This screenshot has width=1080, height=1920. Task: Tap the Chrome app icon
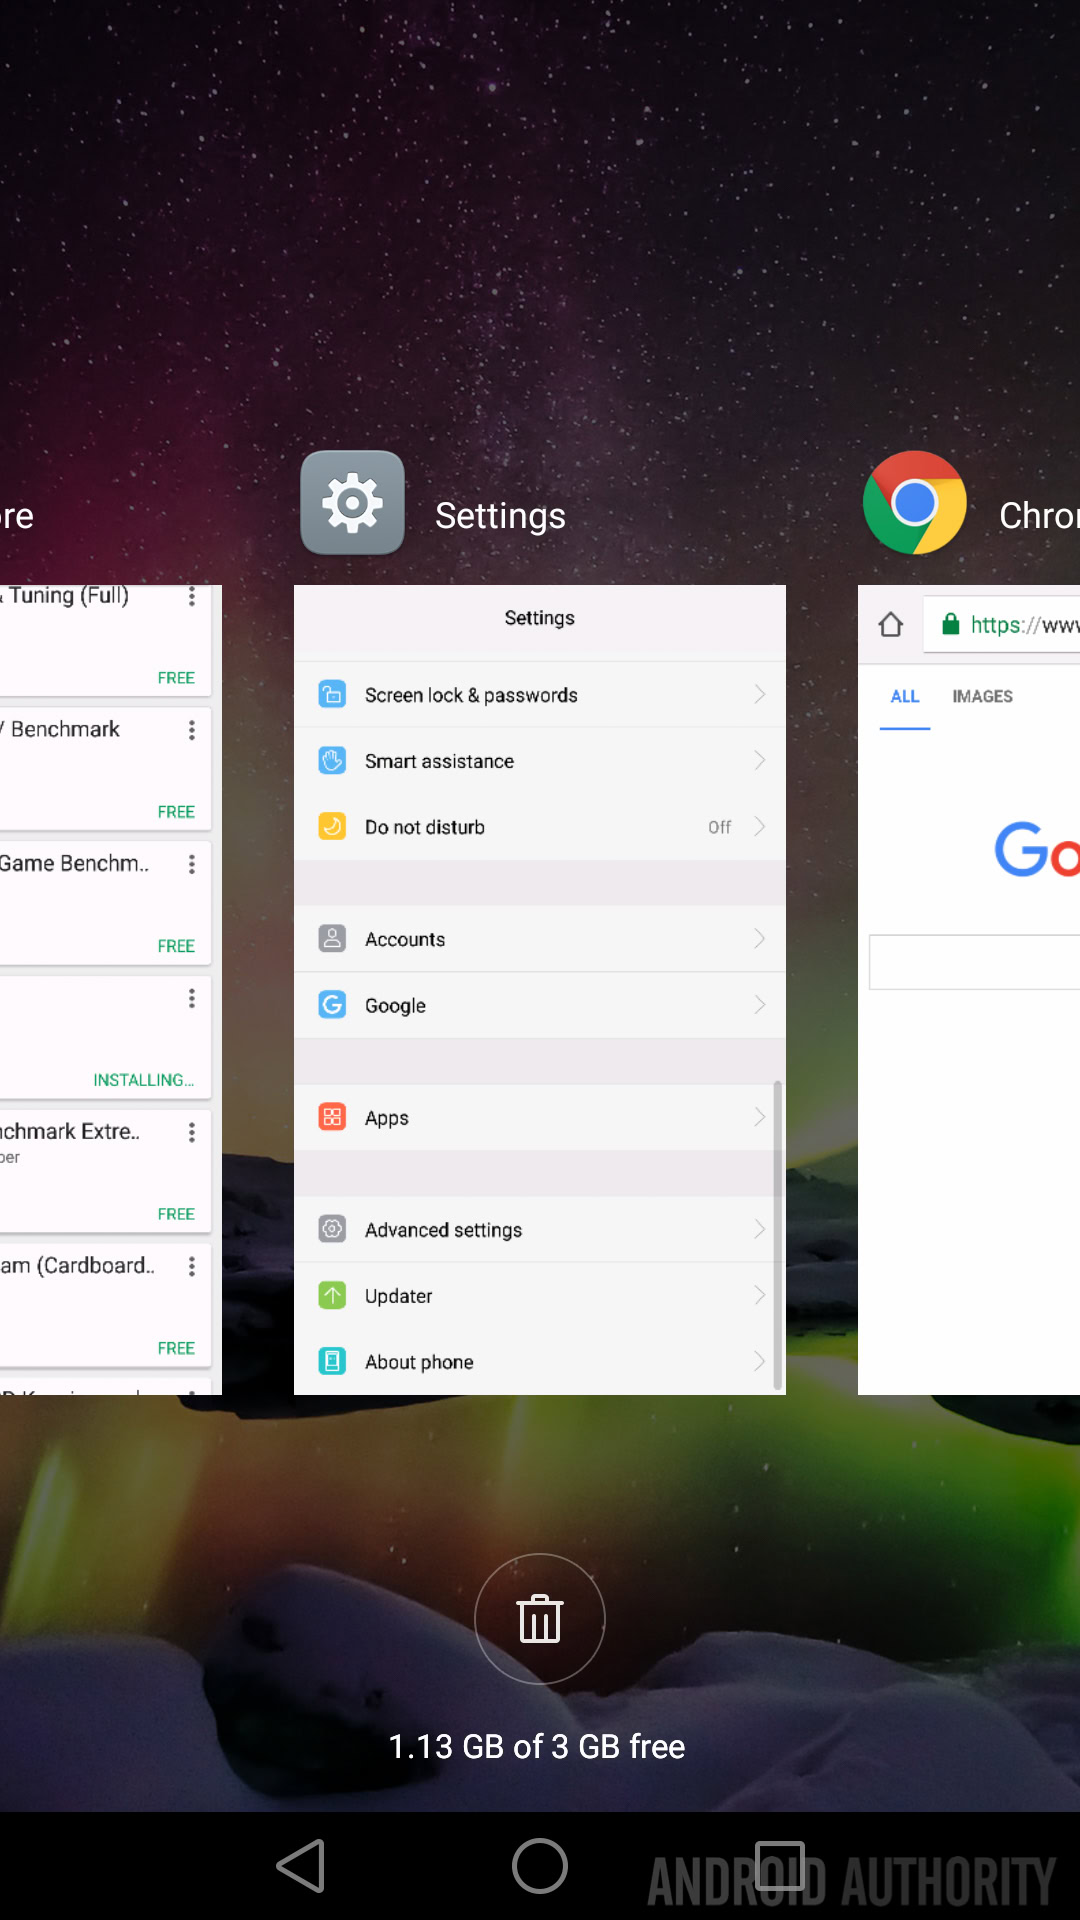(914, 502)
